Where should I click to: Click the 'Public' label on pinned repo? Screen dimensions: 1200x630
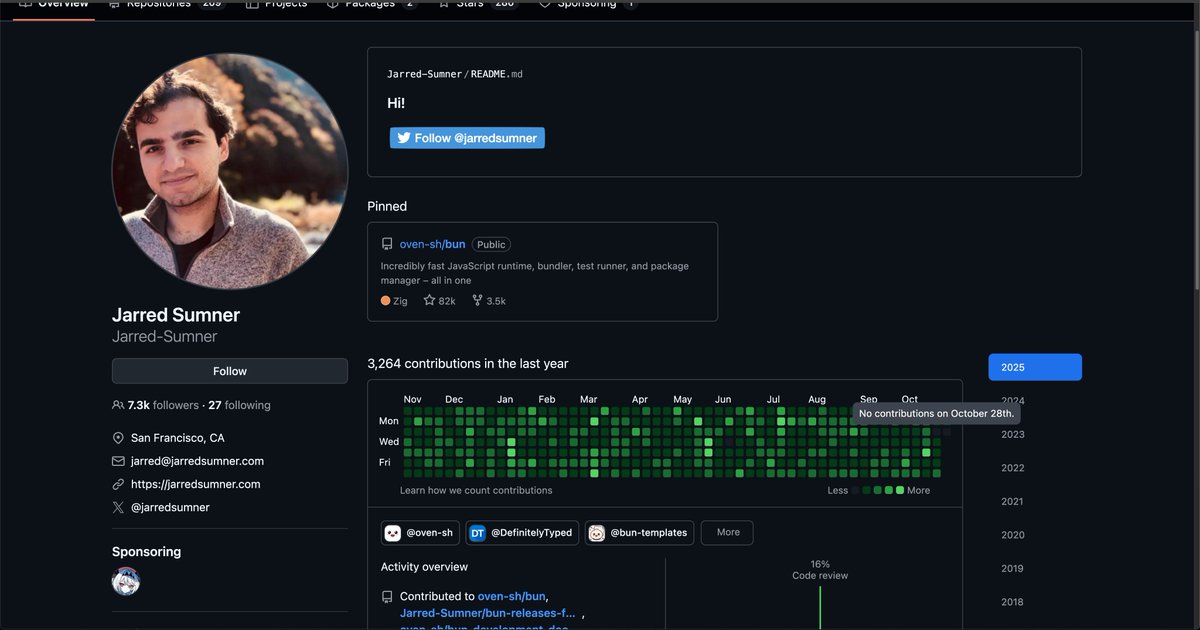coord(491,244)
